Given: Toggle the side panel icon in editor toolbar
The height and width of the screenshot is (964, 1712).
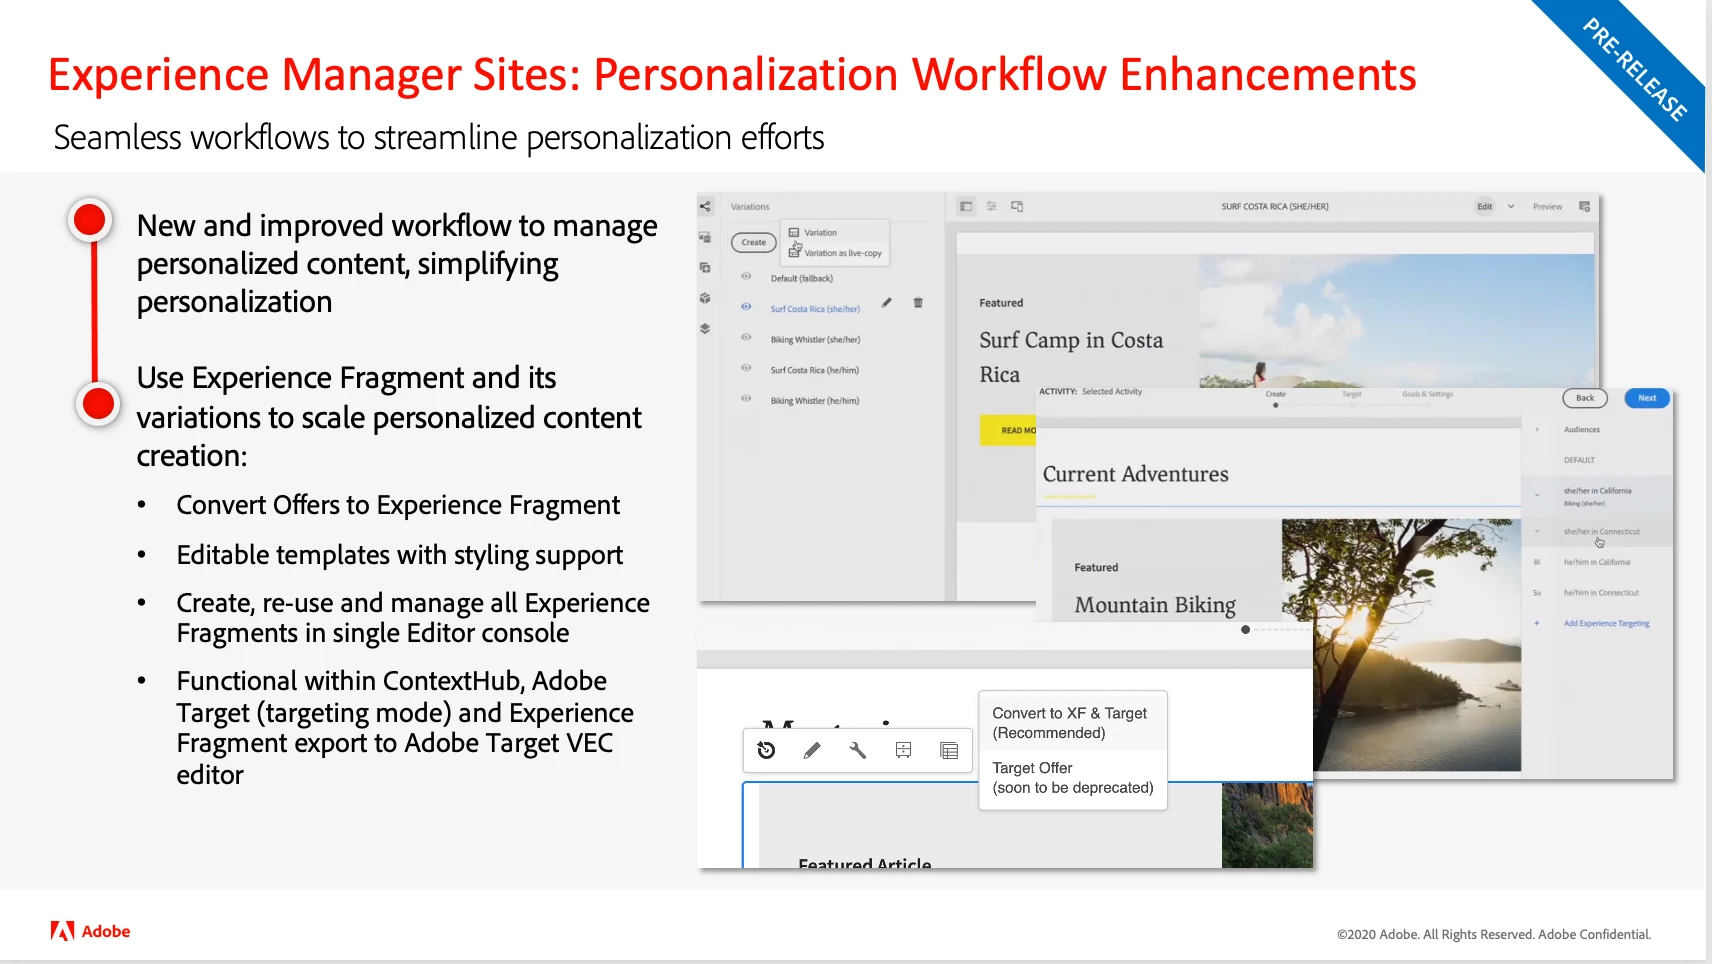Looking at the screenshot, I should pos(966,206).
